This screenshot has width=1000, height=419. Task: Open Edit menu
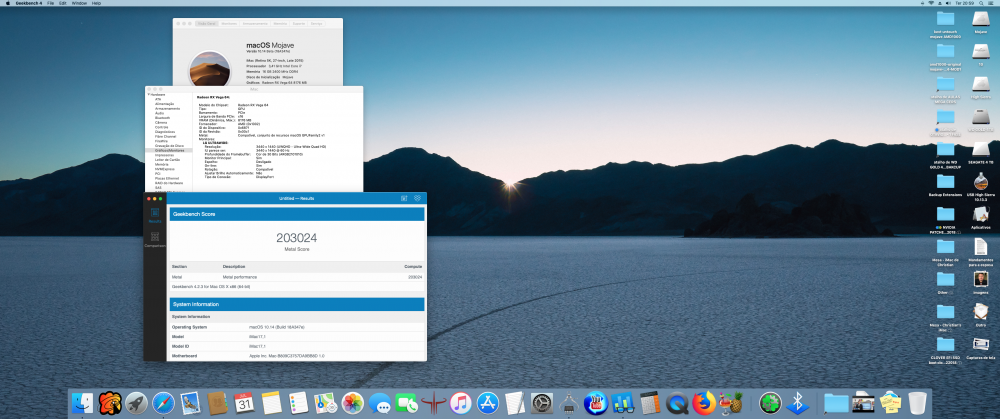coord(62,3)
